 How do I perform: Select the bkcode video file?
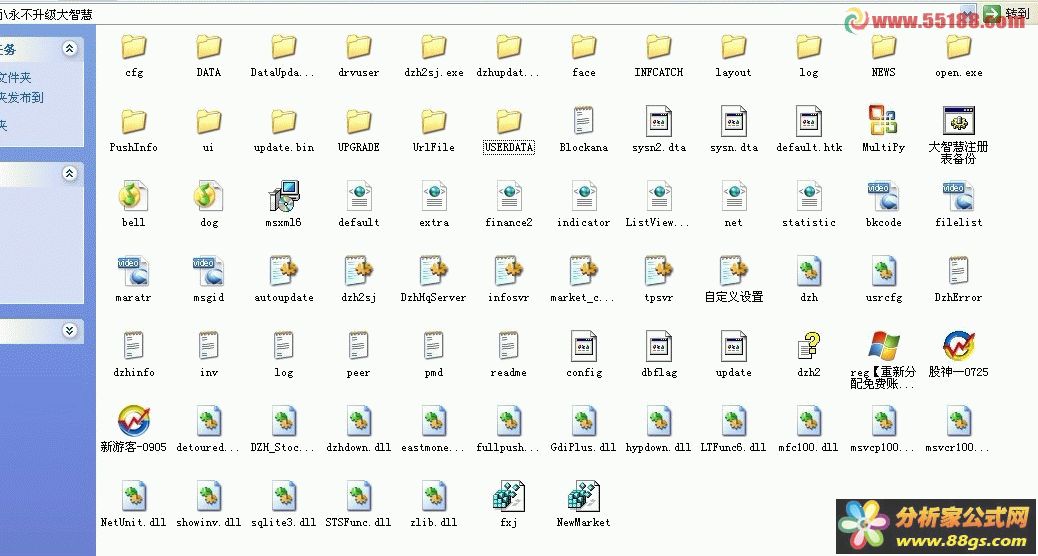point(883,206)
